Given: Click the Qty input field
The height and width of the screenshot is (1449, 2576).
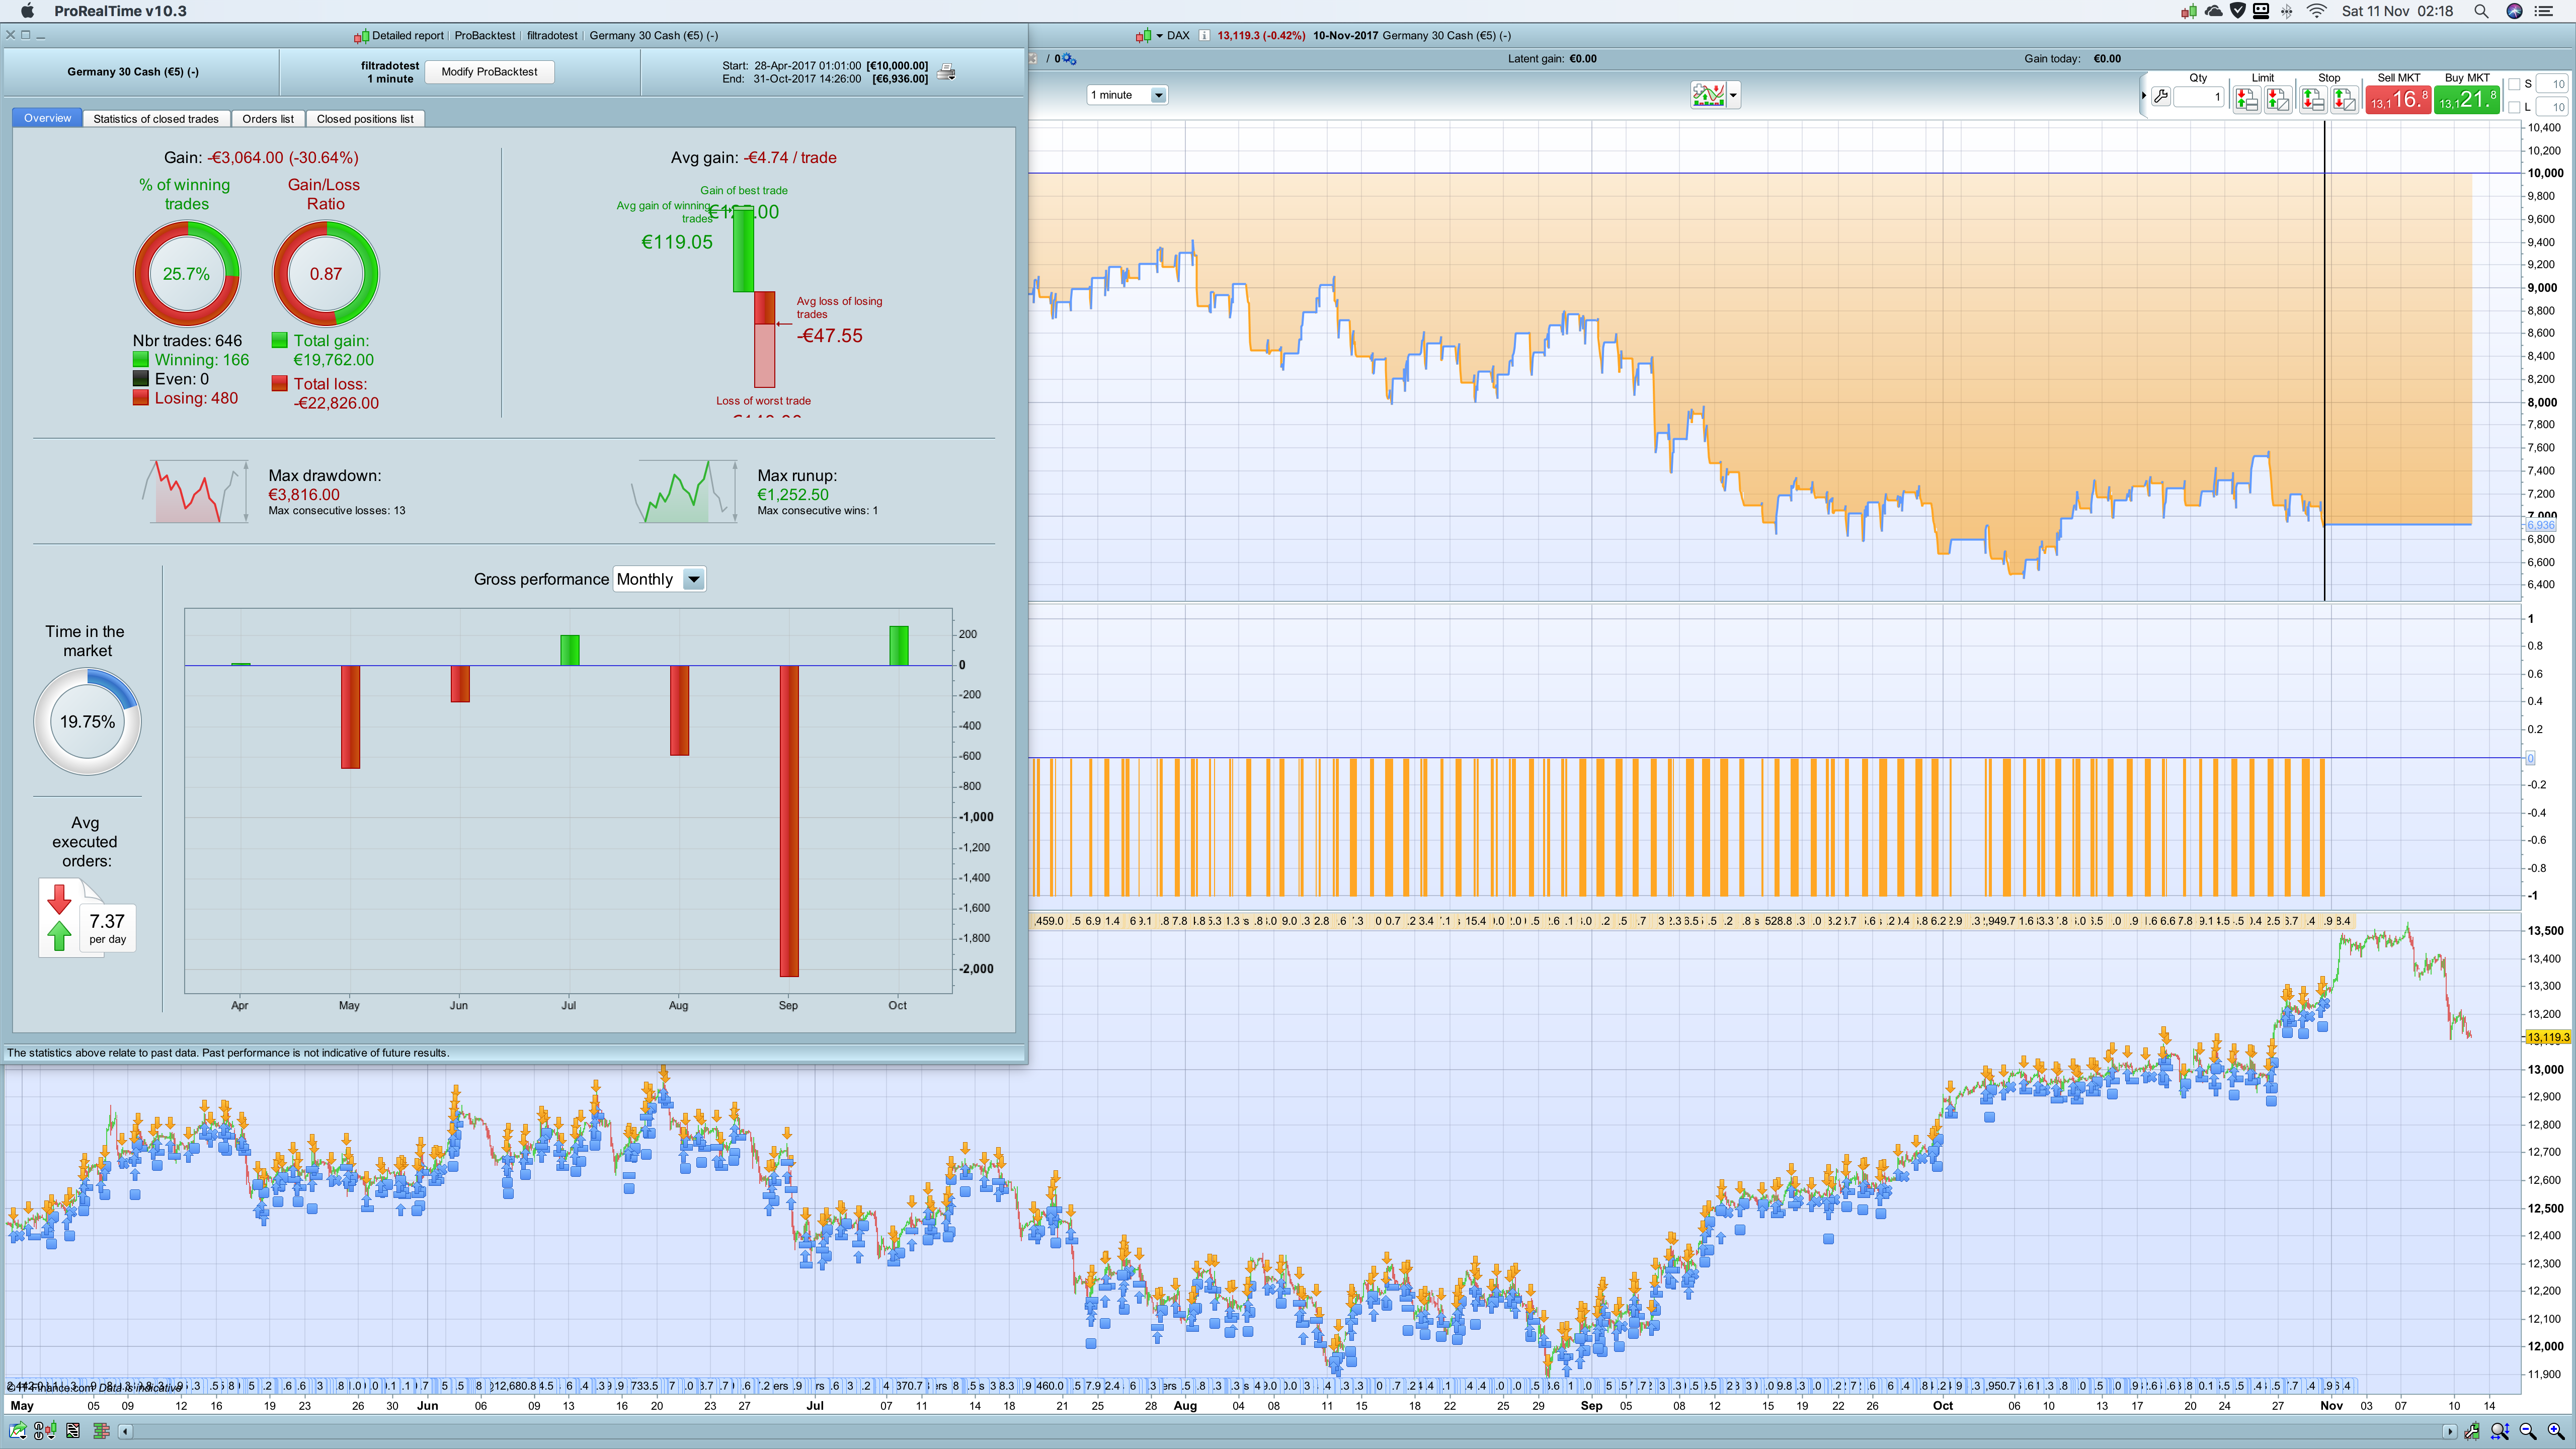Looking at the screenshot, I should point(2198,97).
